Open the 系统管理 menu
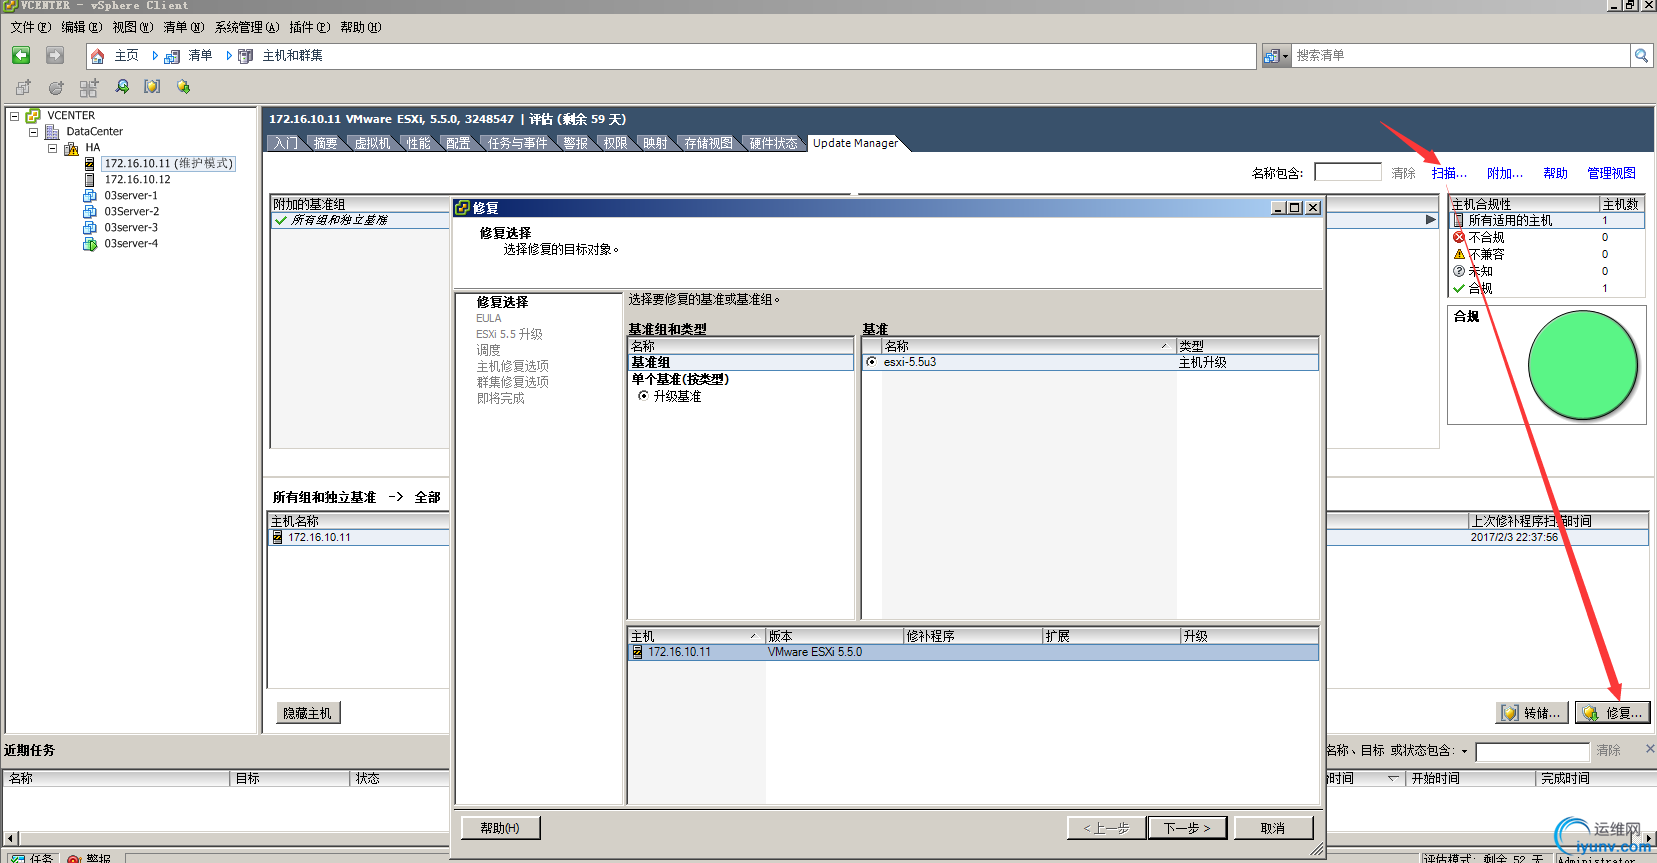1657x863 pixels. click(246, 27)
